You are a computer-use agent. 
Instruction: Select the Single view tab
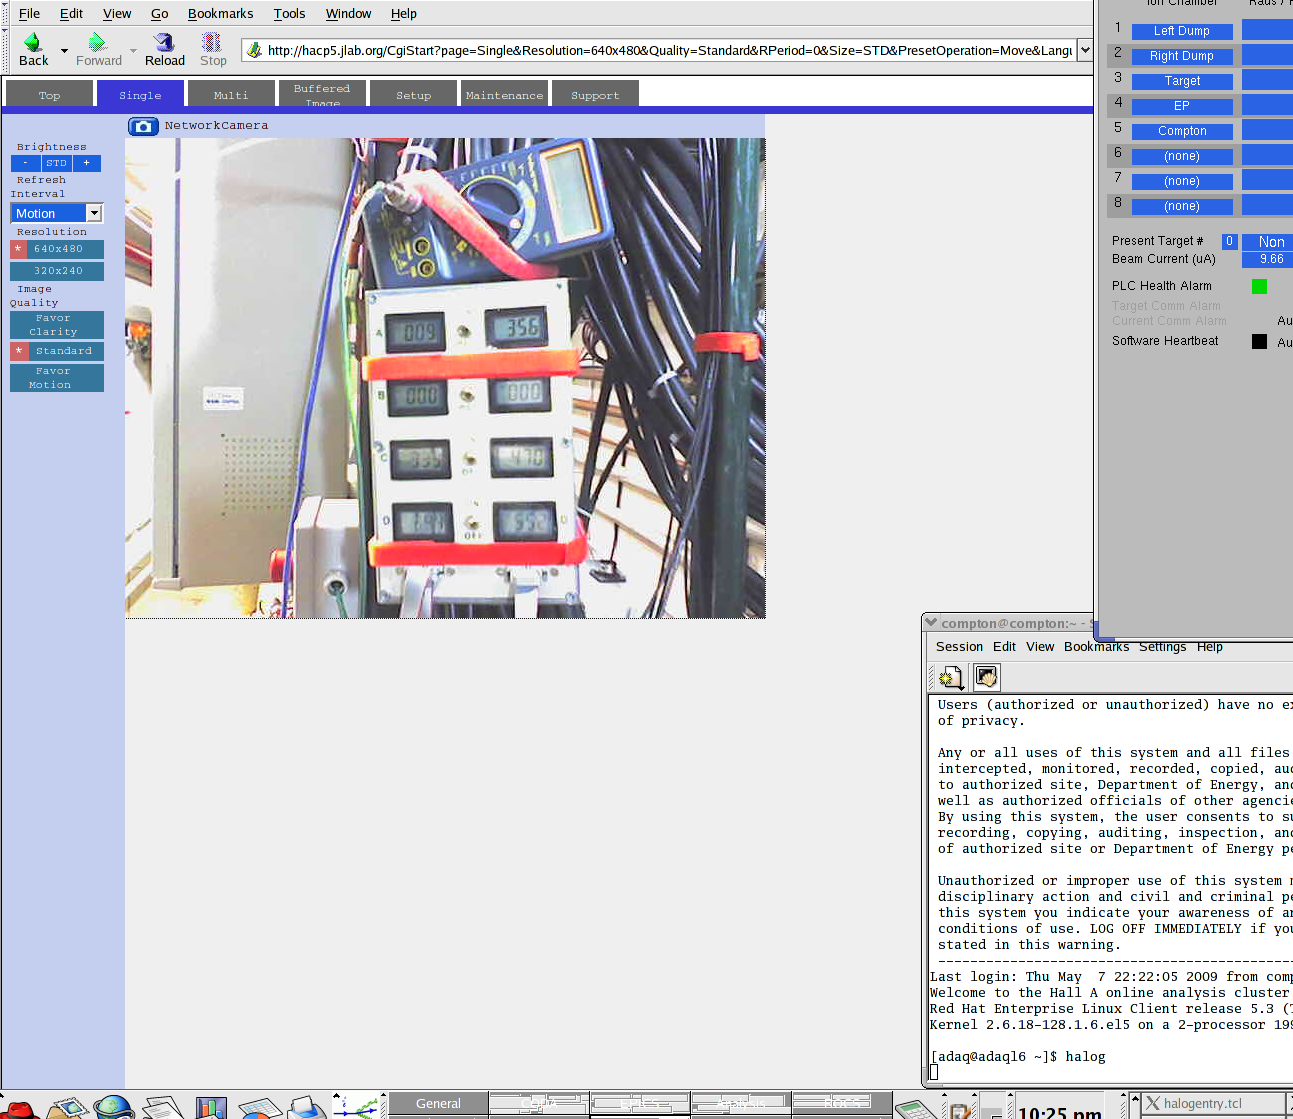140,94
